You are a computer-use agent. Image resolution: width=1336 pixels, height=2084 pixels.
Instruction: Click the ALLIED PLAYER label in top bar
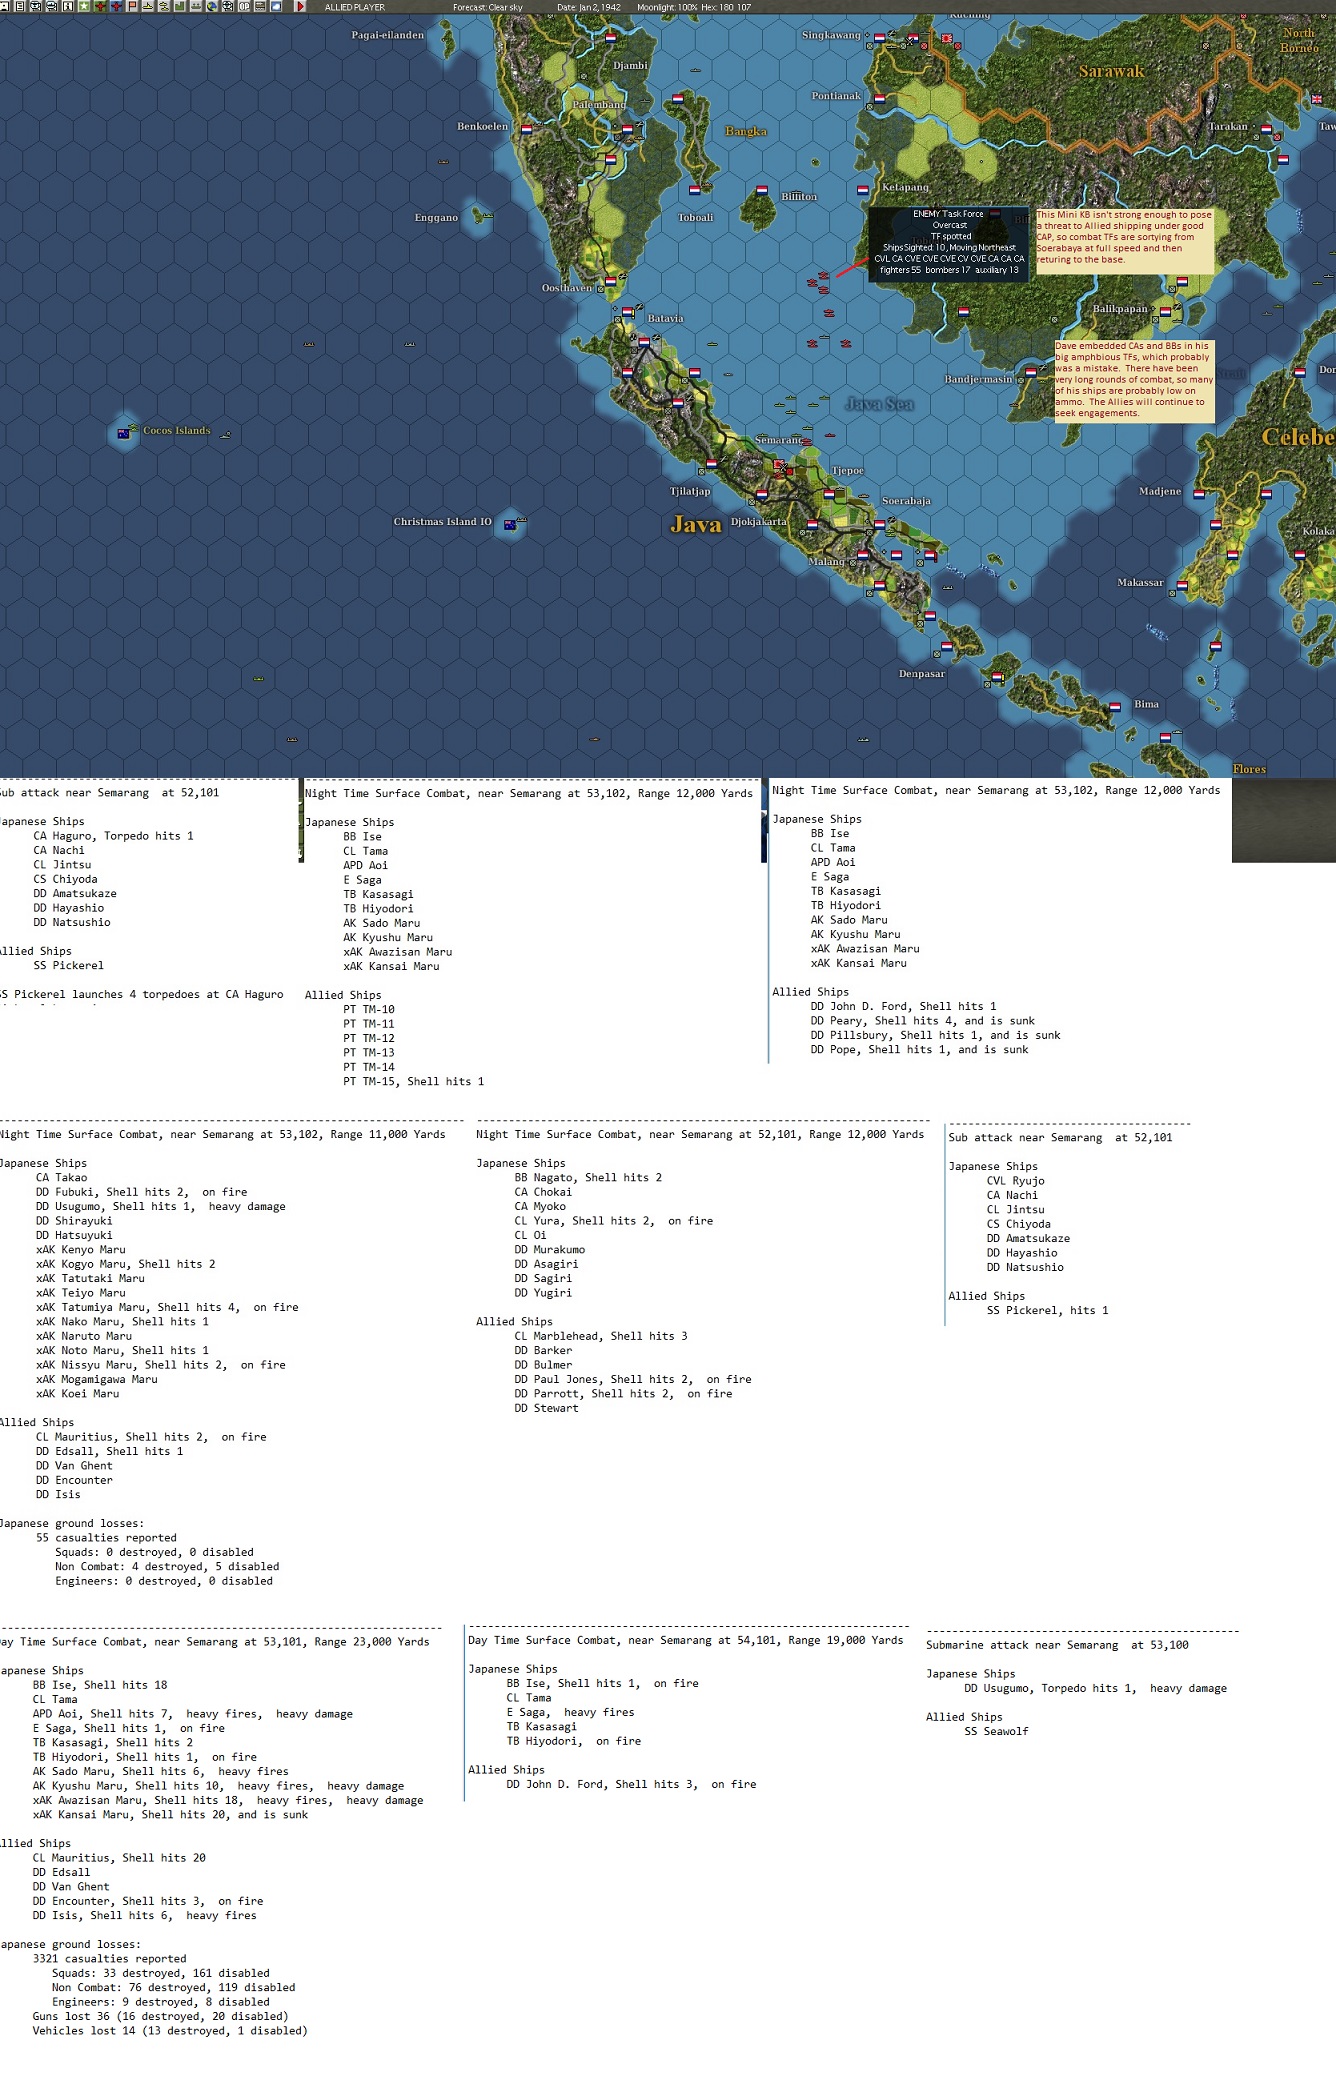(x=355, y=7)
